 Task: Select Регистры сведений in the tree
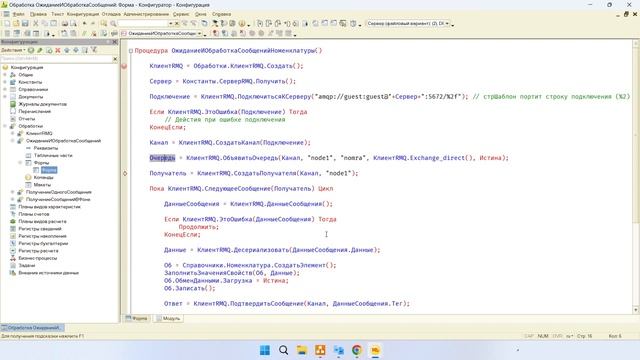[40, 229]
